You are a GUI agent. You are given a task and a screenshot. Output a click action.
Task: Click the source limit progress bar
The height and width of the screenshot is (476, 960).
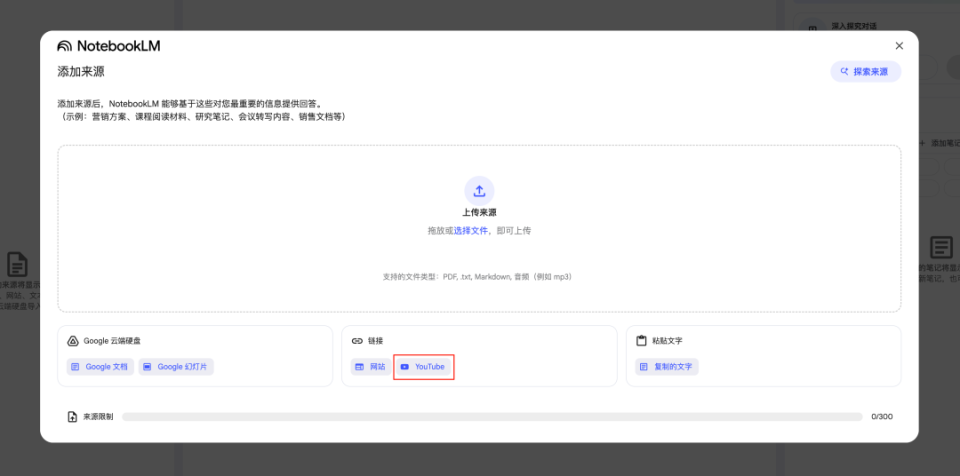[x=492, y=417]
